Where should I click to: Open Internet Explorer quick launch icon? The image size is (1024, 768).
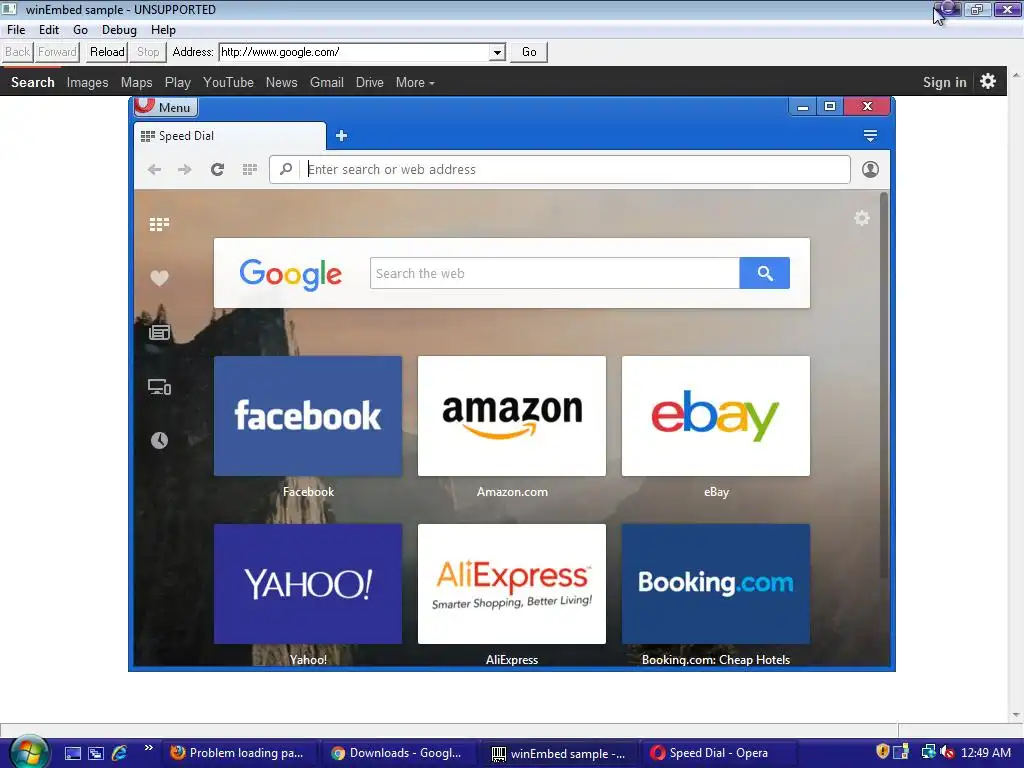[120, 753]
